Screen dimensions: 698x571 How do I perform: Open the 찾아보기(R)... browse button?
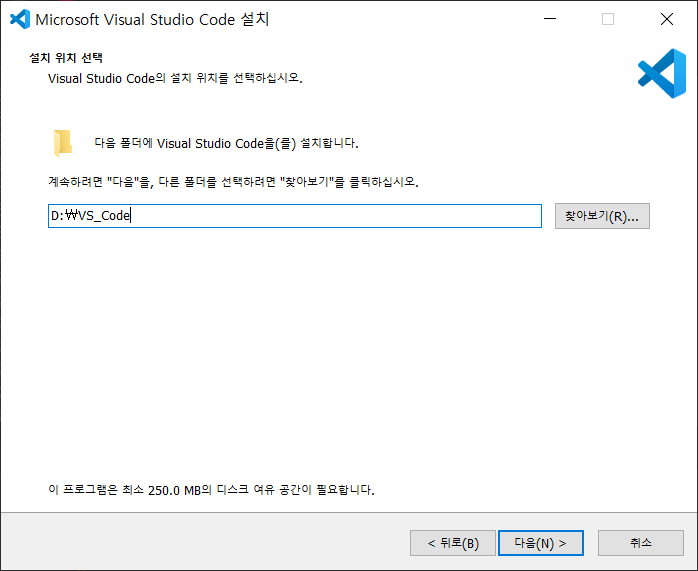click(602, 216)
